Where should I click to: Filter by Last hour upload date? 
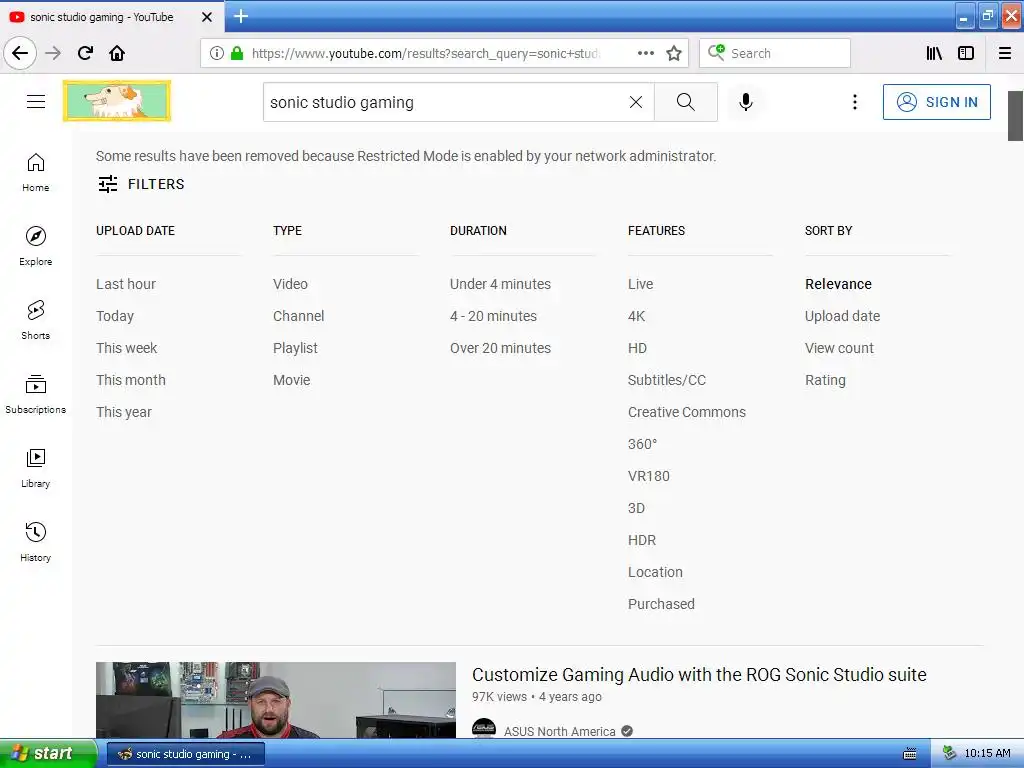[x=126, y=284]
